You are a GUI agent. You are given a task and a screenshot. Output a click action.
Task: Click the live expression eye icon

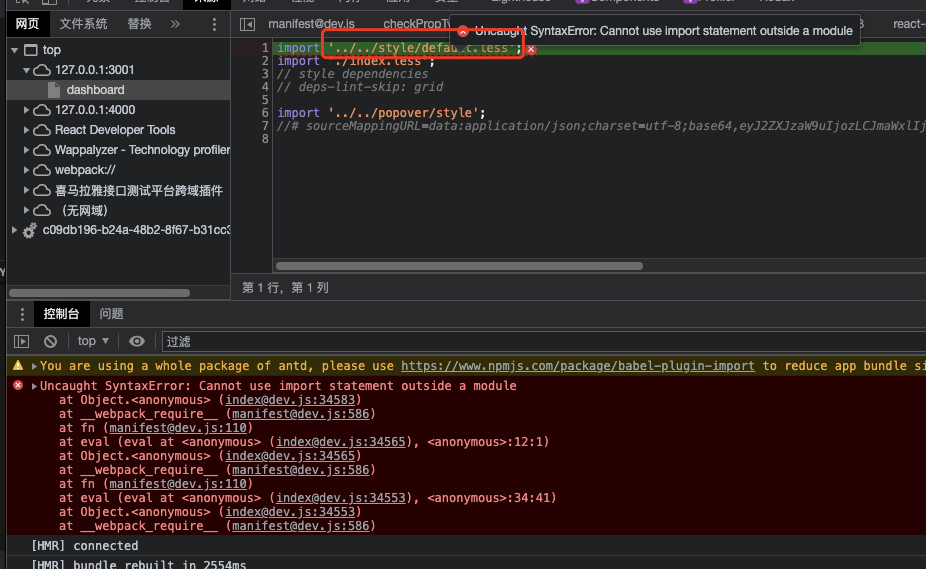click(137, 342)
